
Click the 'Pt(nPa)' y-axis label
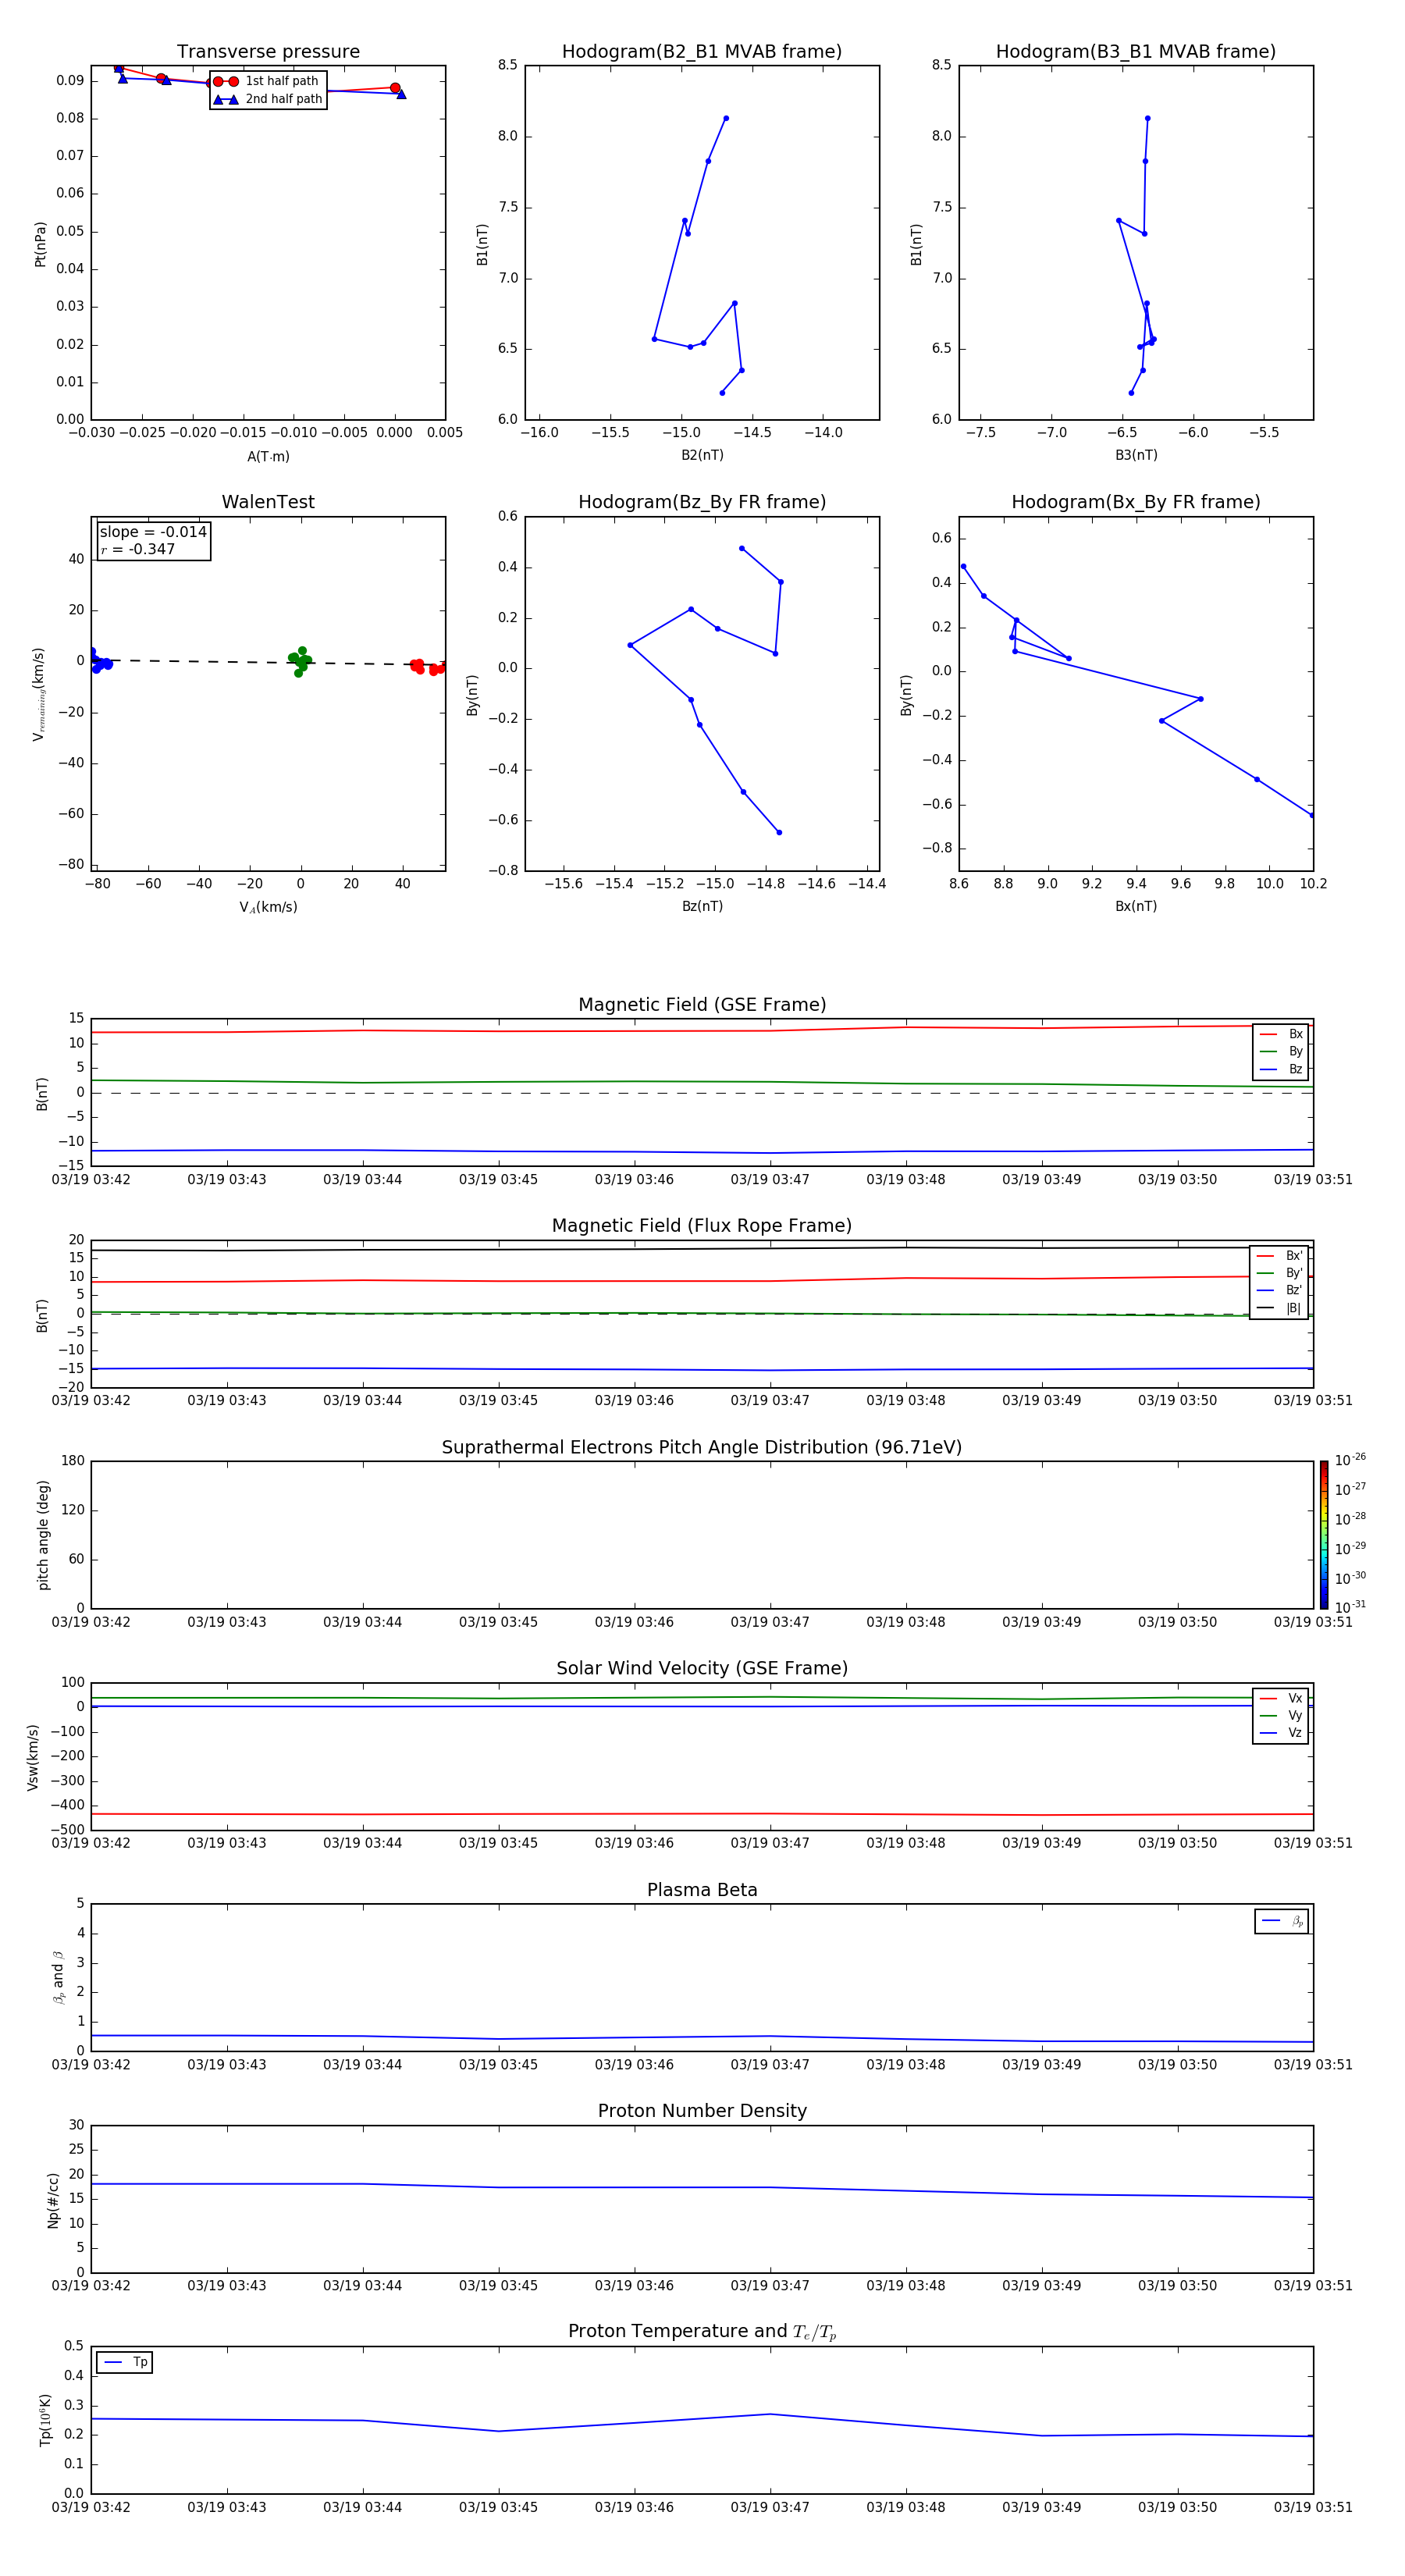point(41,244)
